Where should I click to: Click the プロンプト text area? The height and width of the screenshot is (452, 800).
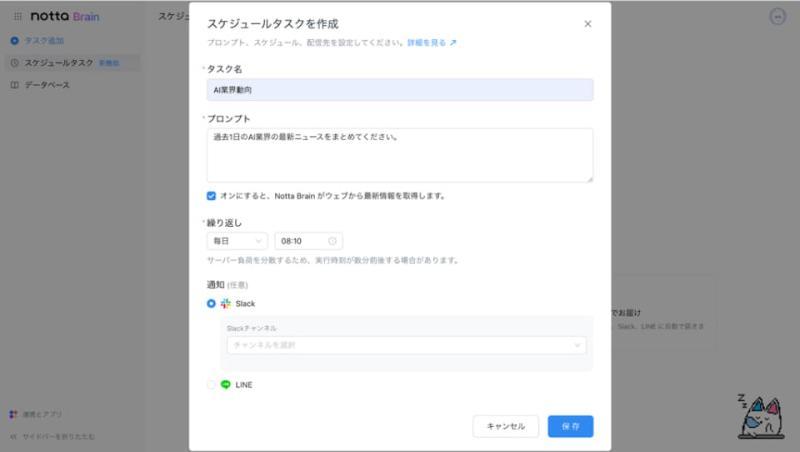pos(400,156)
